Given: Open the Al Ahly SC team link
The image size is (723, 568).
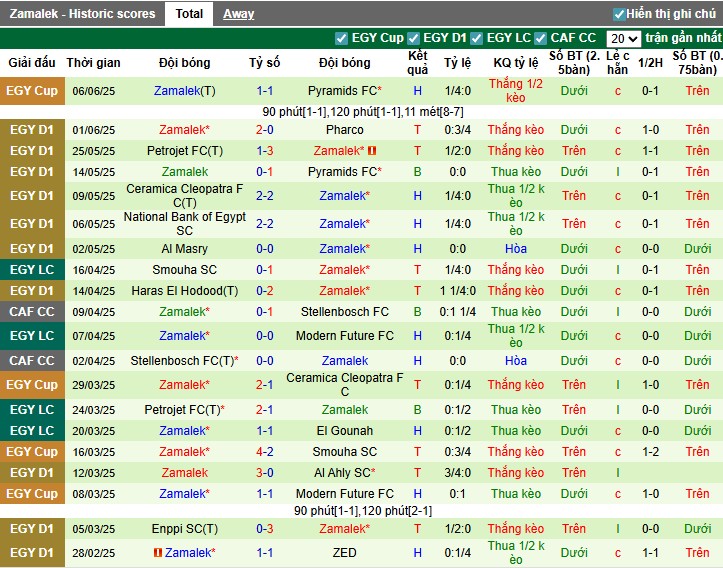Looking at the screenshot, I should tap(344, 473).
